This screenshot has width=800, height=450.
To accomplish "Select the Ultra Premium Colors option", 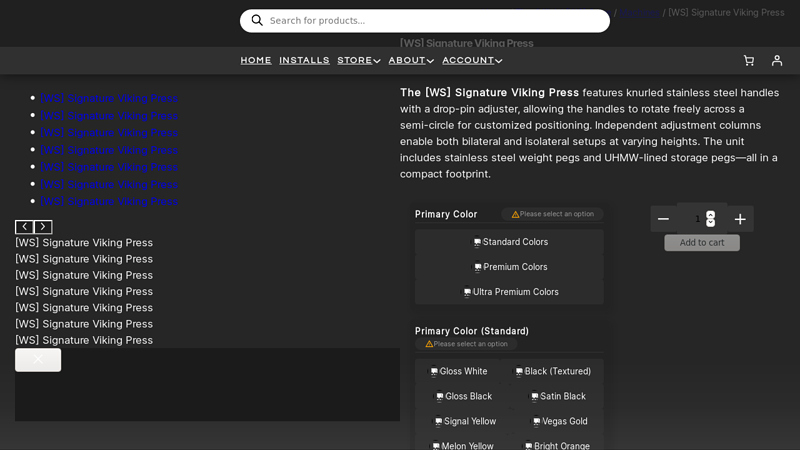I will (509, 292).
